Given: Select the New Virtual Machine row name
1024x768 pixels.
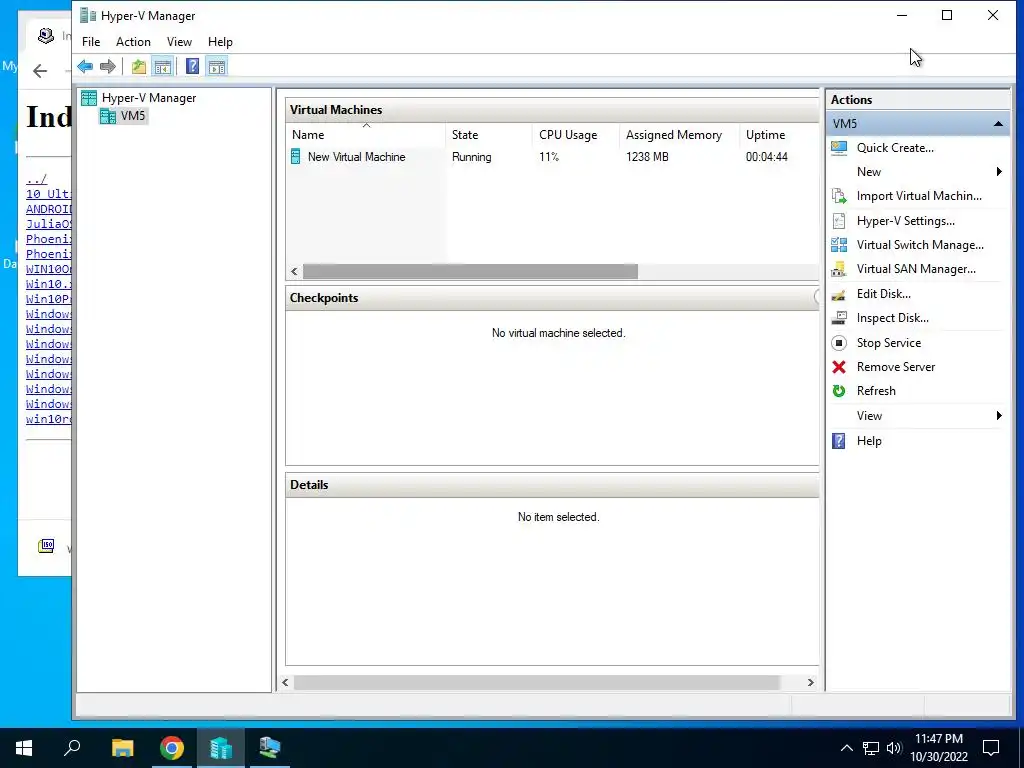Looking at the screenshot, I should 357,157.
